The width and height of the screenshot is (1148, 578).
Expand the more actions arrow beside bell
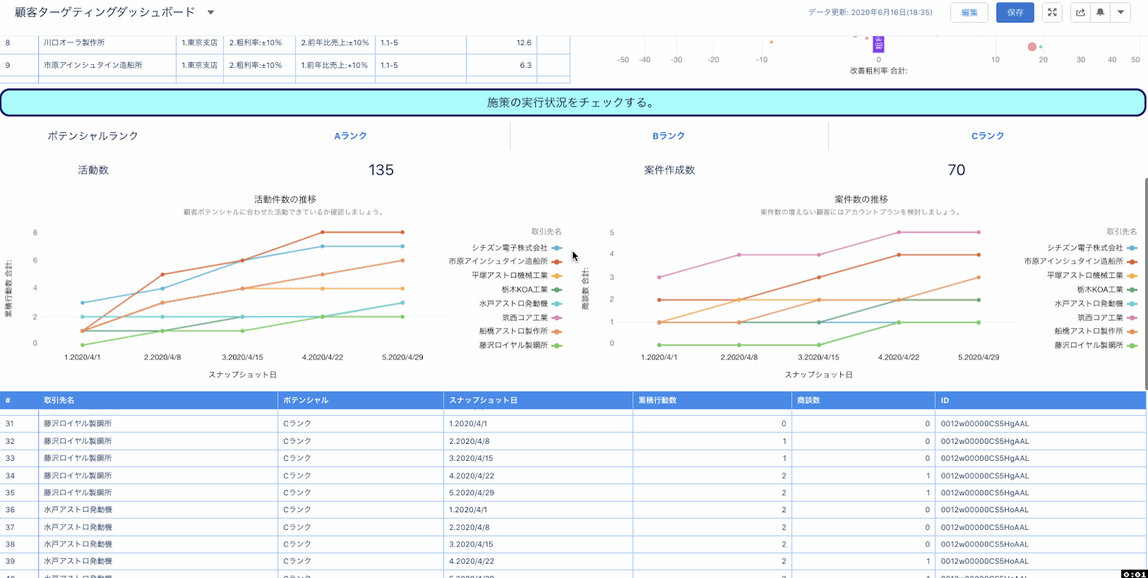[1120, 12]
